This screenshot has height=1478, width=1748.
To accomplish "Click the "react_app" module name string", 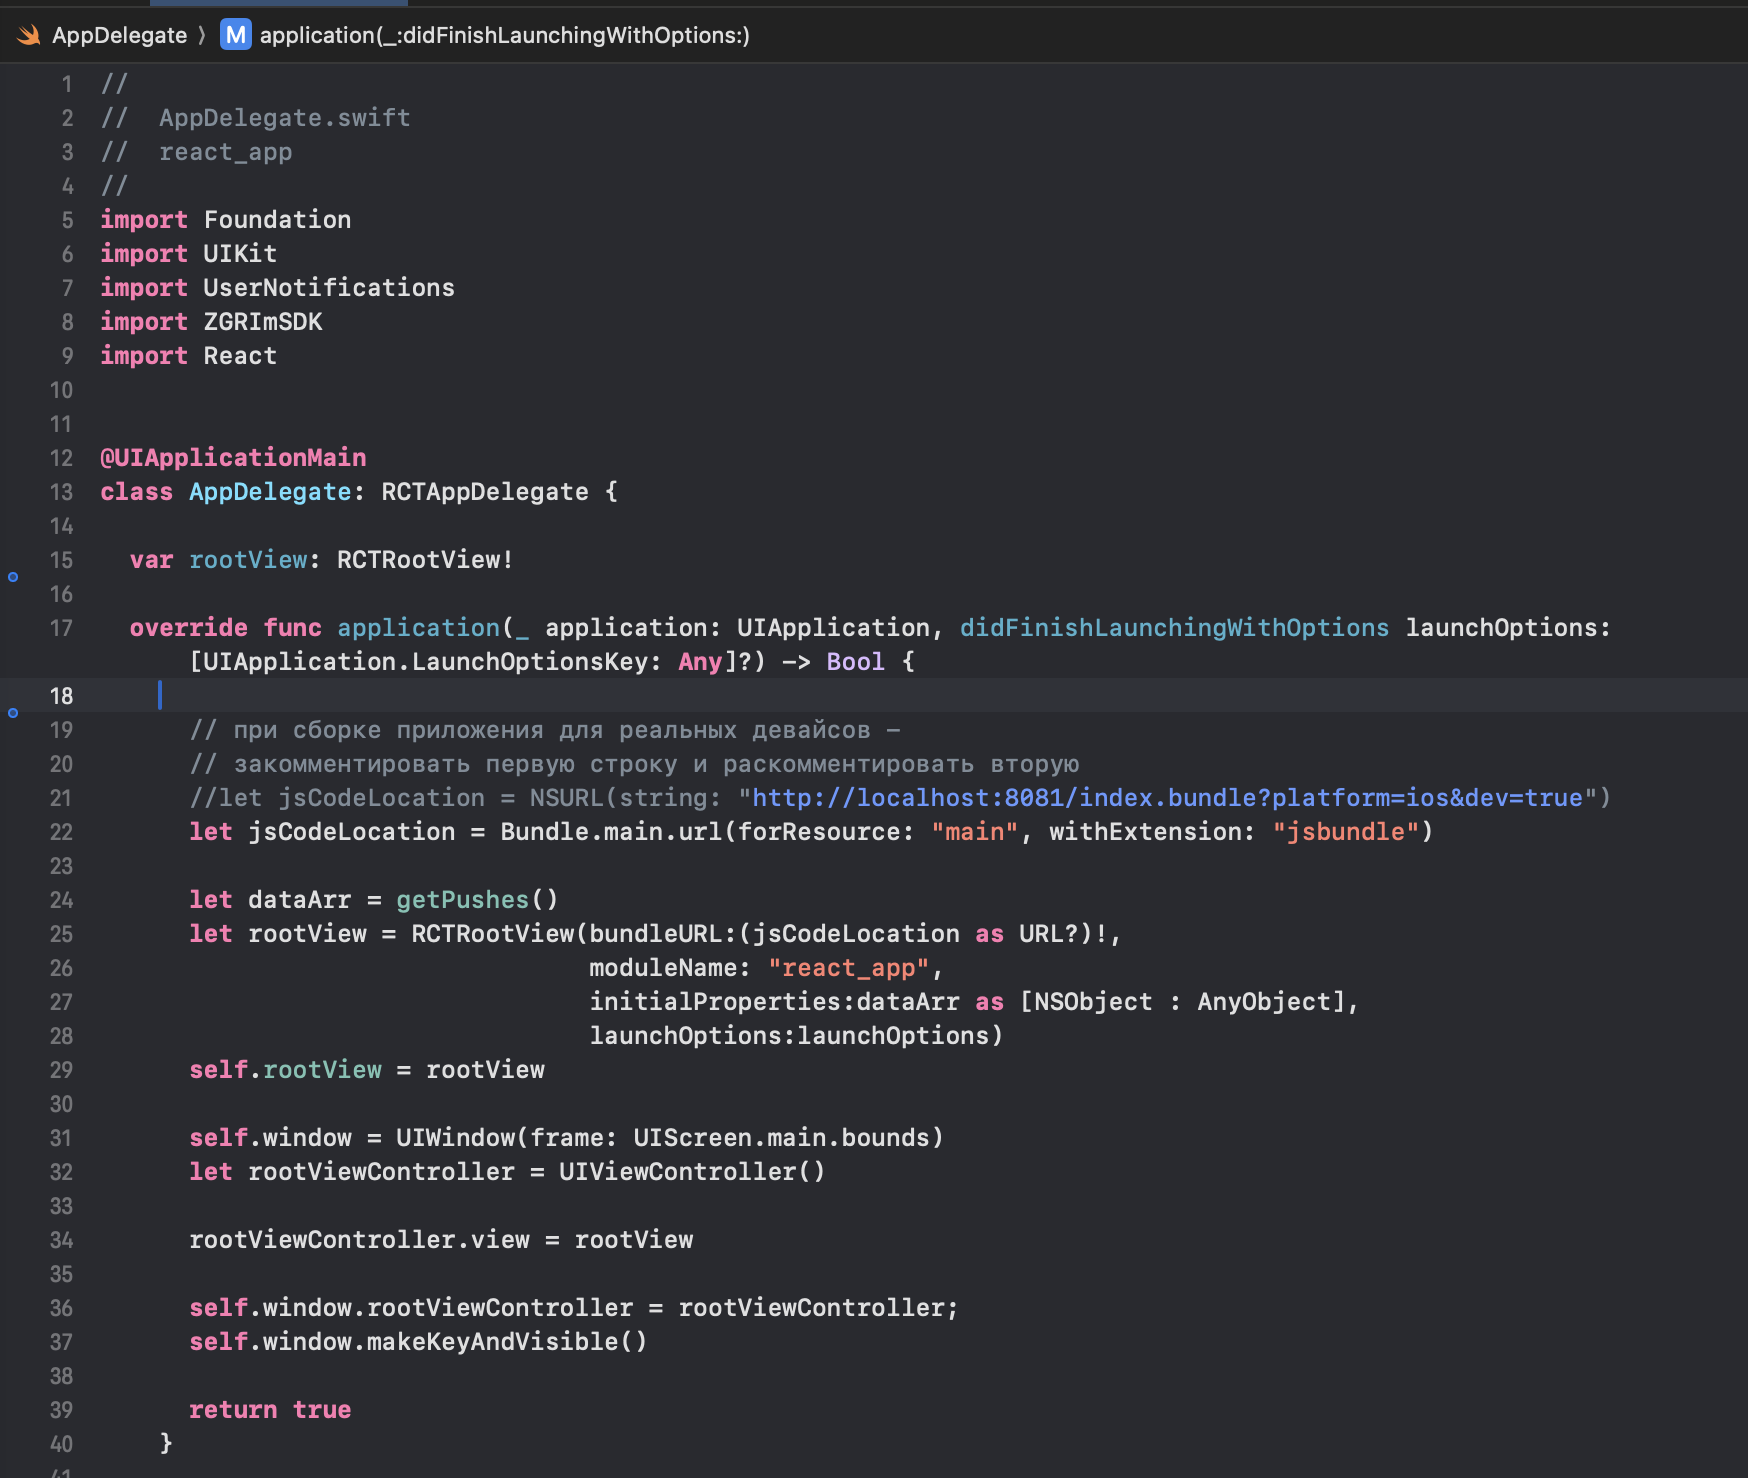I will [849, 968].
